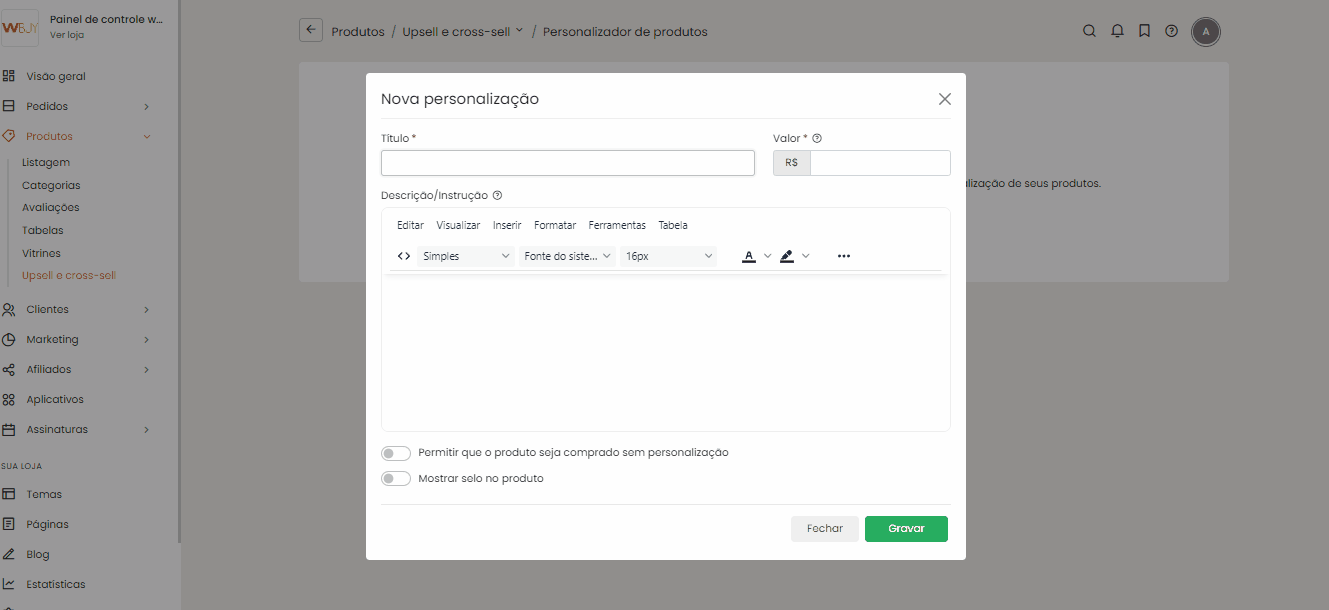Open the Formatar menu in editor
The image size is (1329, 610).
(x=555, y=225)
